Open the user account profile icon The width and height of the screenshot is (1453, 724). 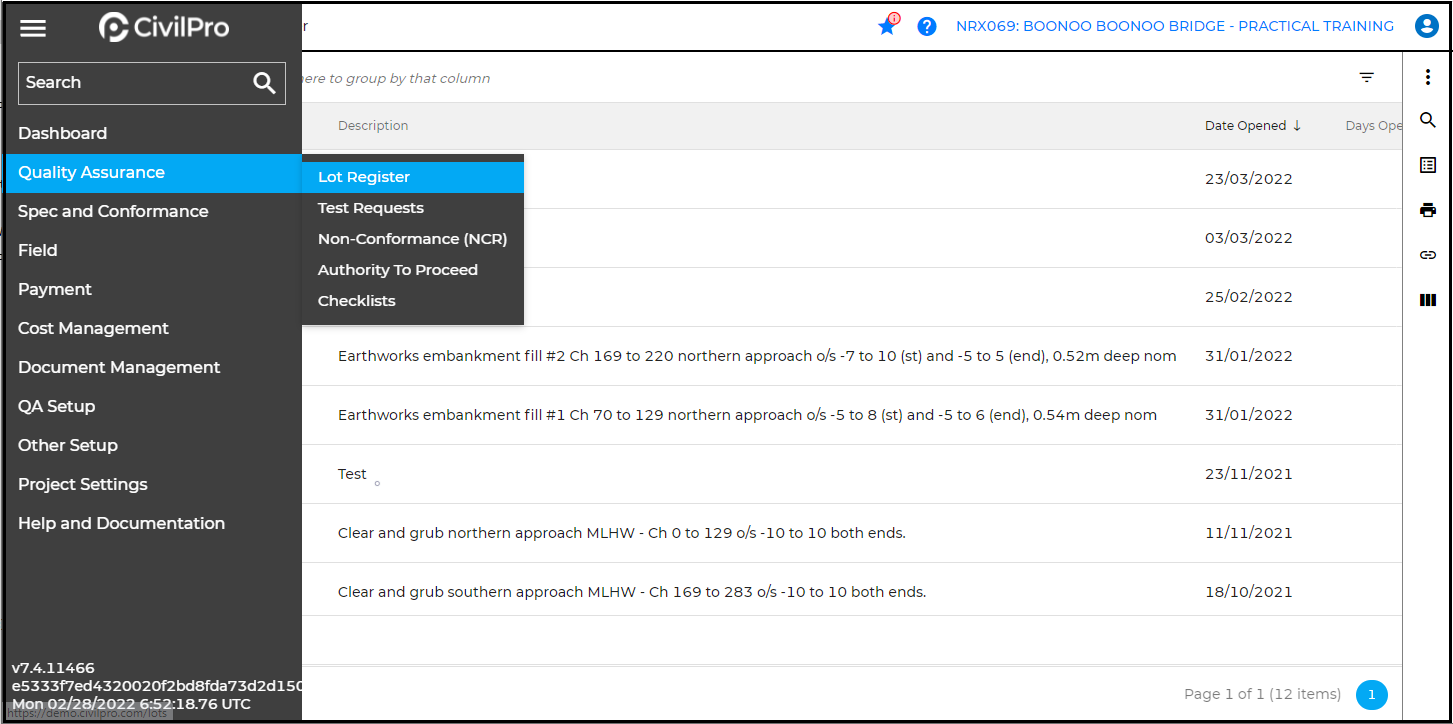tap(1427, 27)
